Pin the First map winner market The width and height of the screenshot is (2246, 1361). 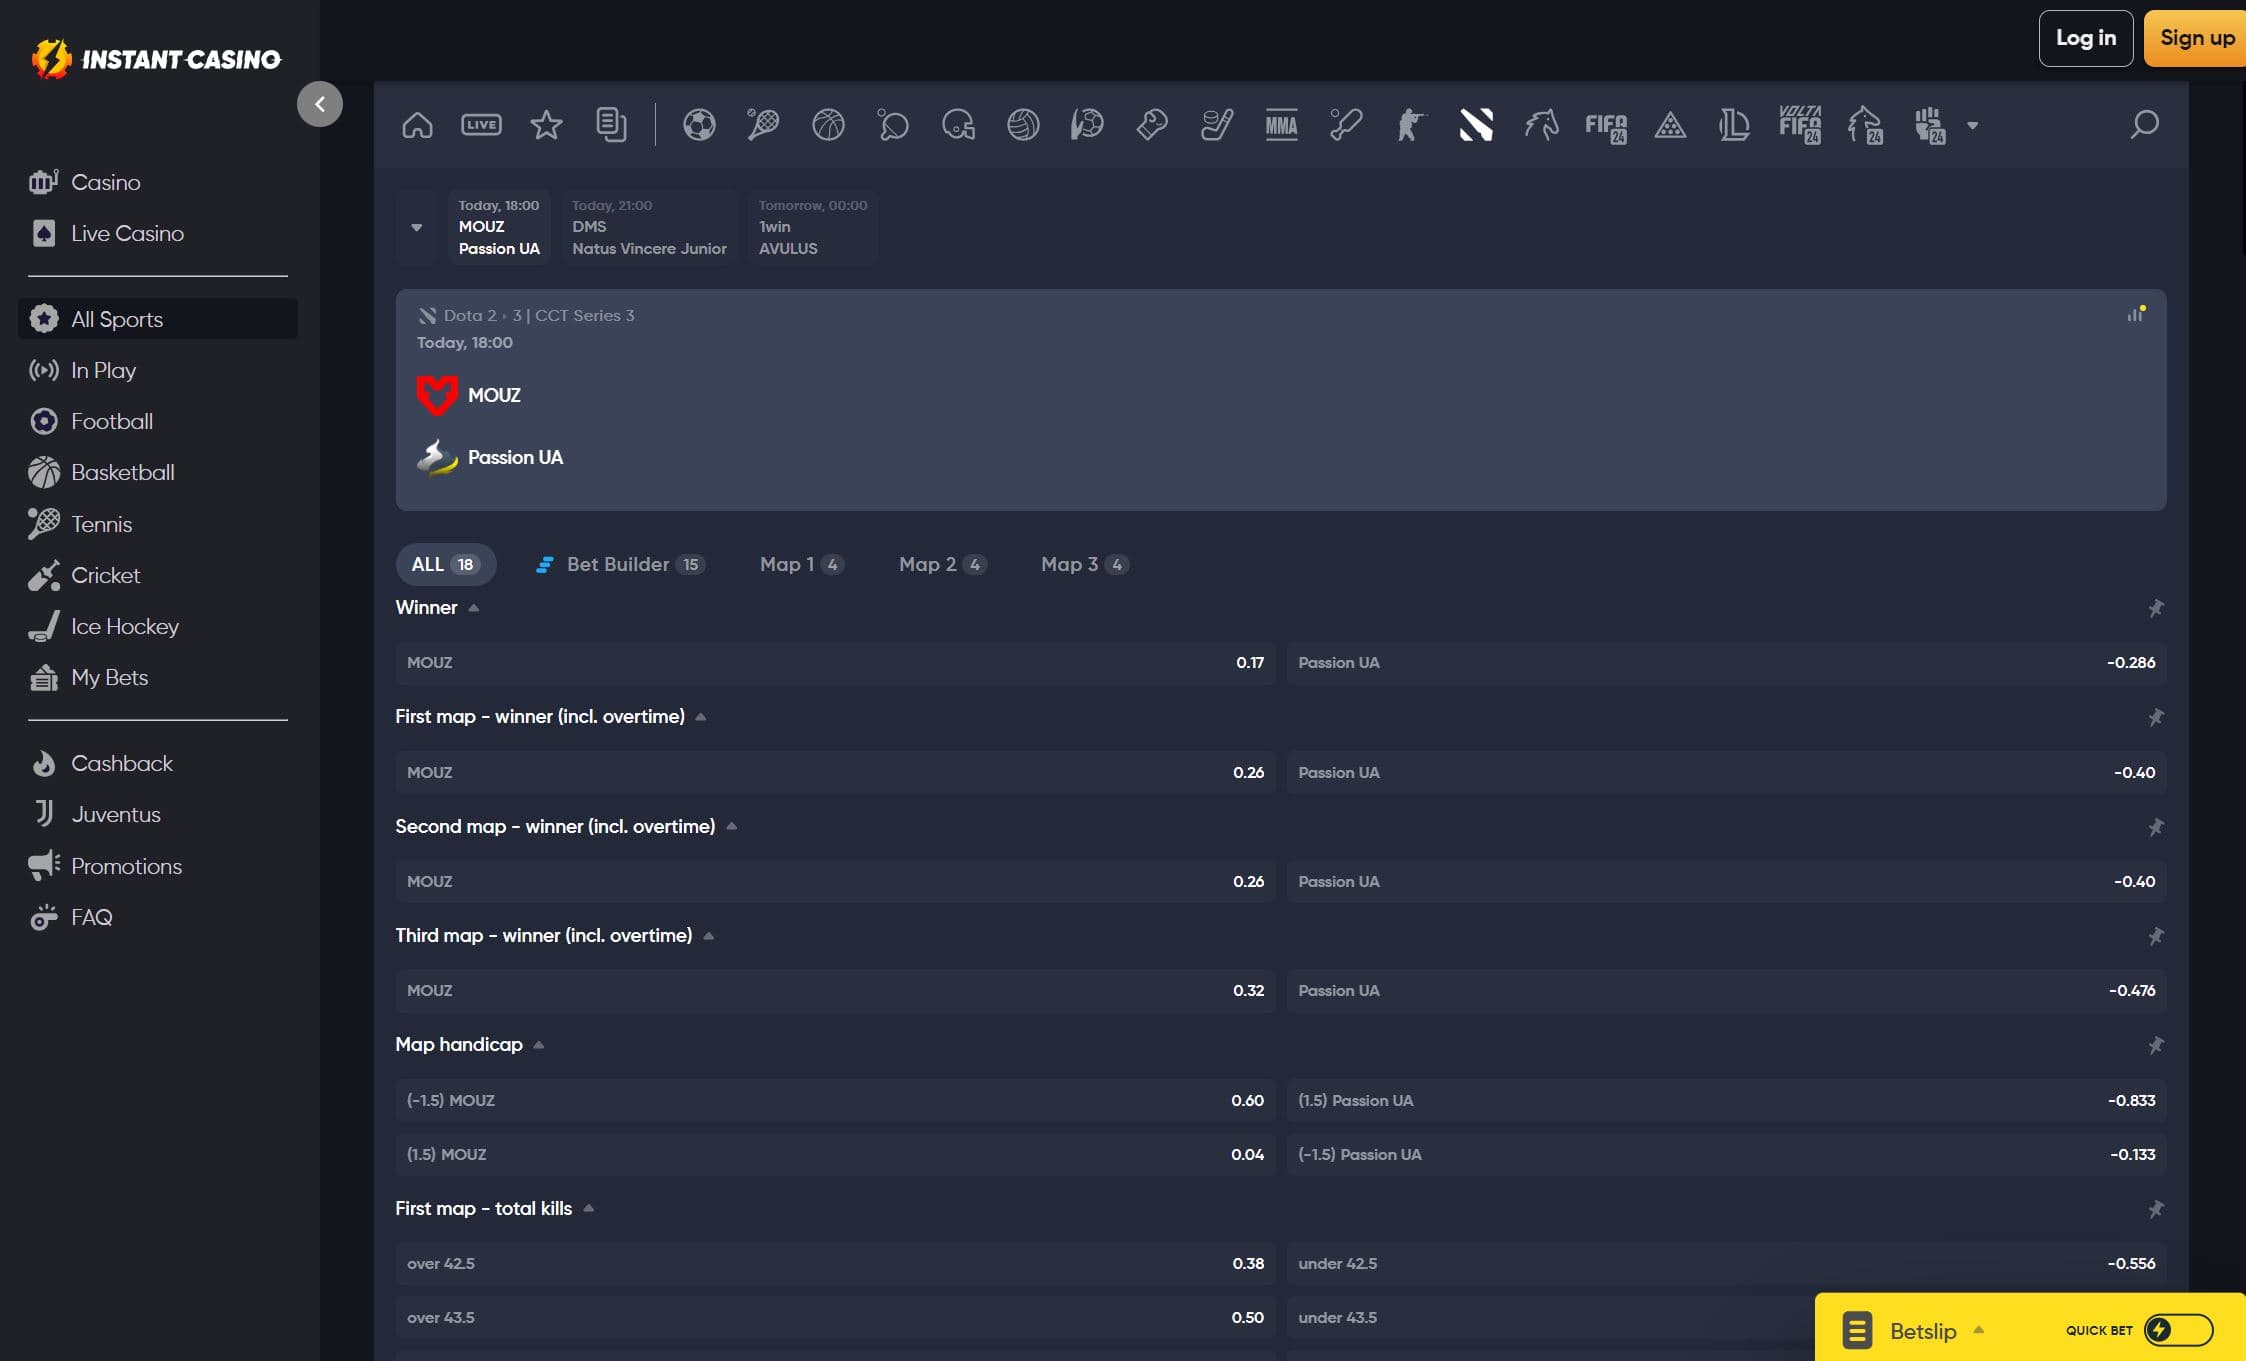(x=2156, y=717)
